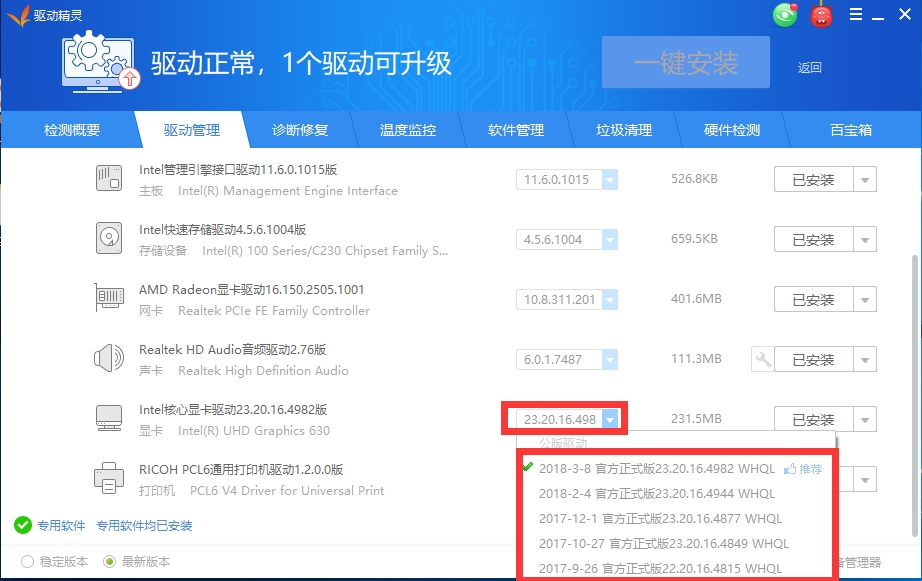Click size value 401.6MB
This screenshot has width=922, height=581.
696,299
